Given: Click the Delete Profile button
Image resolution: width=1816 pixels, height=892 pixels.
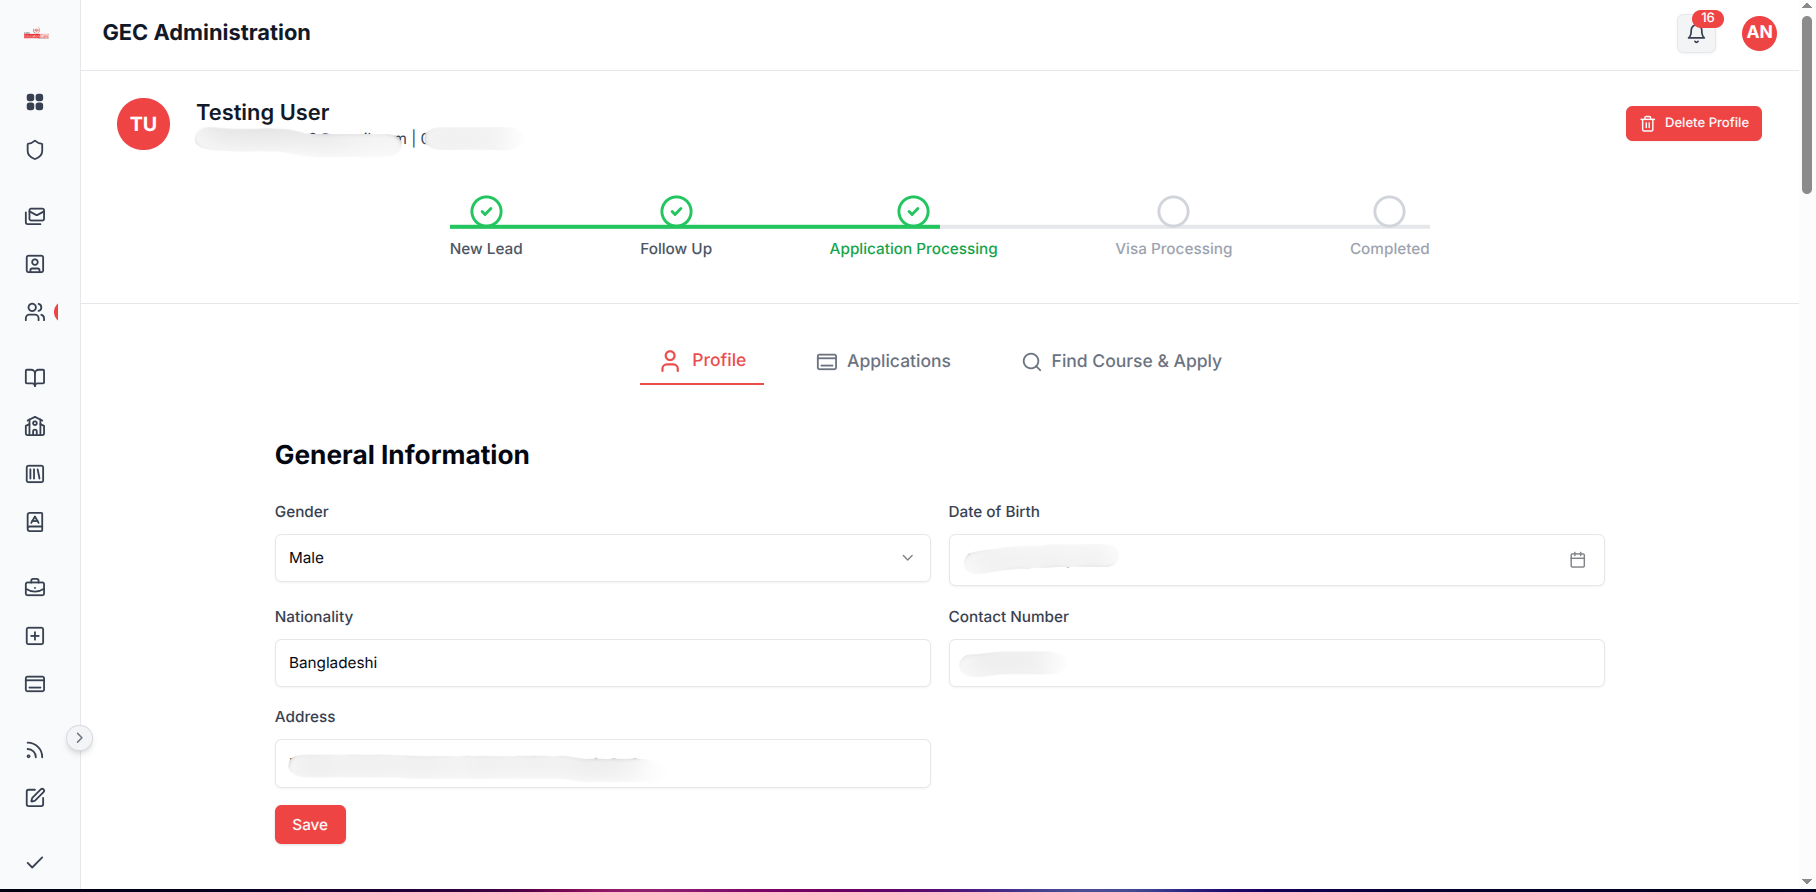Looking at the screenshot, I should click(1693, 123).
